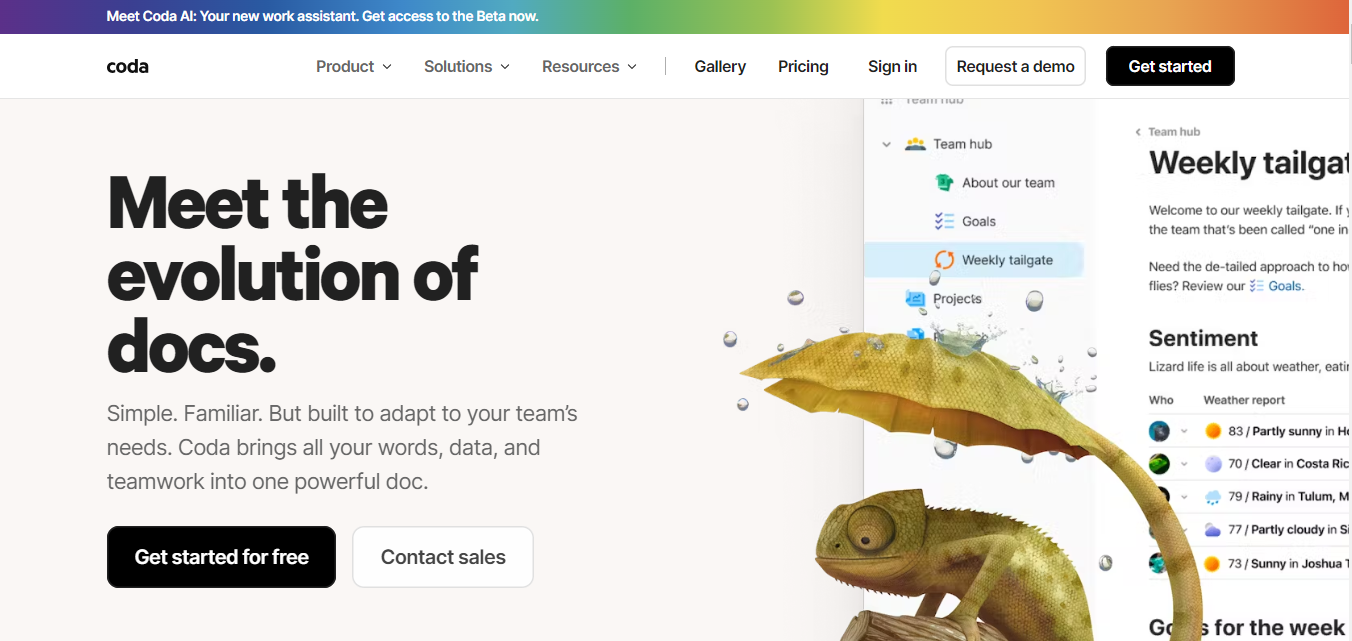Click the Sentiment heading
This screenshot has height=641, width=1352.
(x=1203, y=338)
